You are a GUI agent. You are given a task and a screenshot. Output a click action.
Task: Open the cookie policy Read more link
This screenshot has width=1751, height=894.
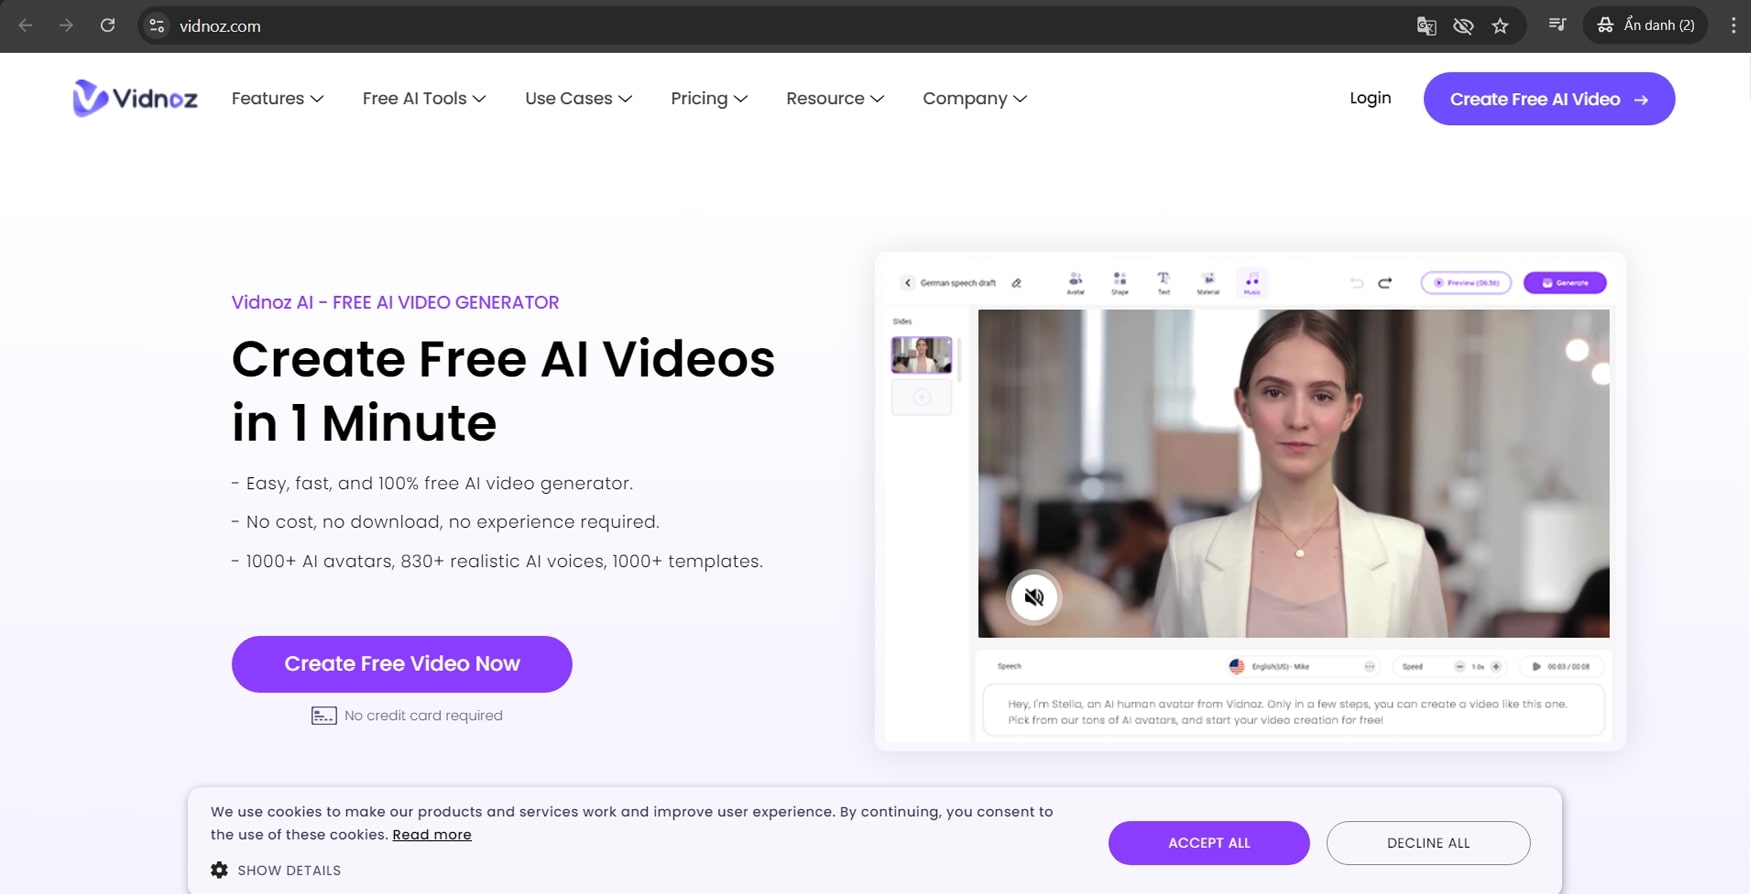tap(431, 835)
